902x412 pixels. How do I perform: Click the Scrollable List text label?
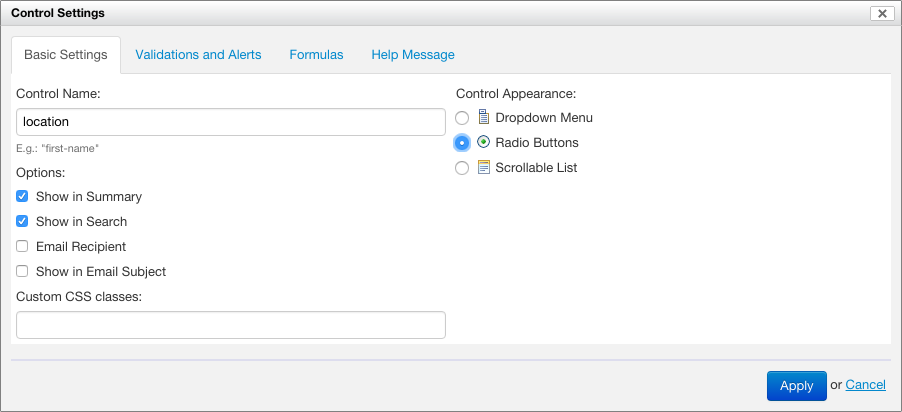[536, 168]
